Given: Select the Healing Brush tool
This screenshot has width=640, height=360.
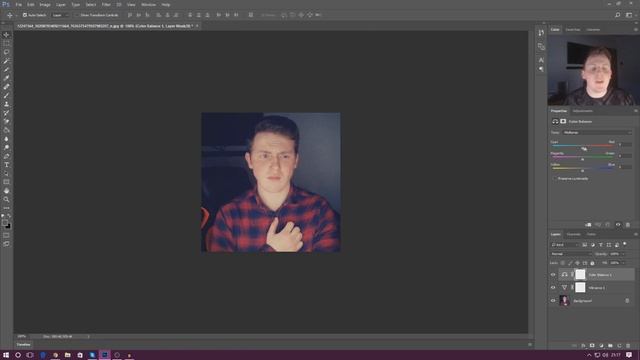Looking at the screenshot, I should [7, 87].
